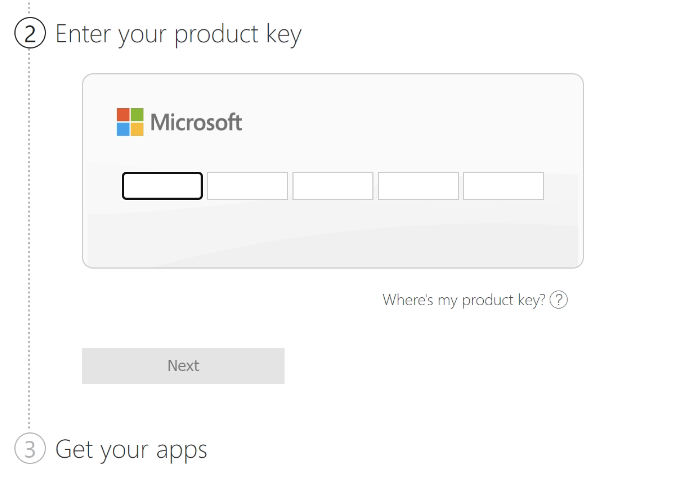693x503 pixels.
Task: Click into the third product key box
Action: [333, 186]
